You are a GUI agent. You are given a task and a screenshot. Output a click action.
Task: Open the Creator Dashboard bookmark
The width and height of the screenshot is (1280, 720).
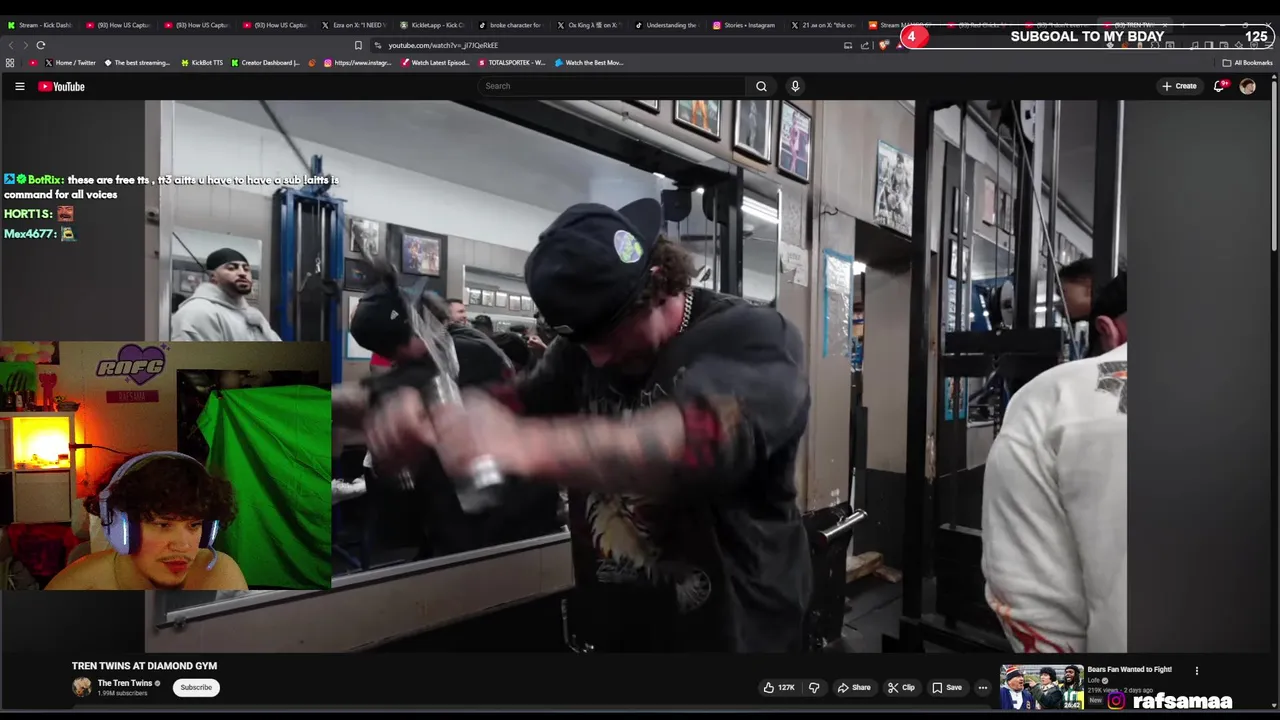tap(265, 63)
